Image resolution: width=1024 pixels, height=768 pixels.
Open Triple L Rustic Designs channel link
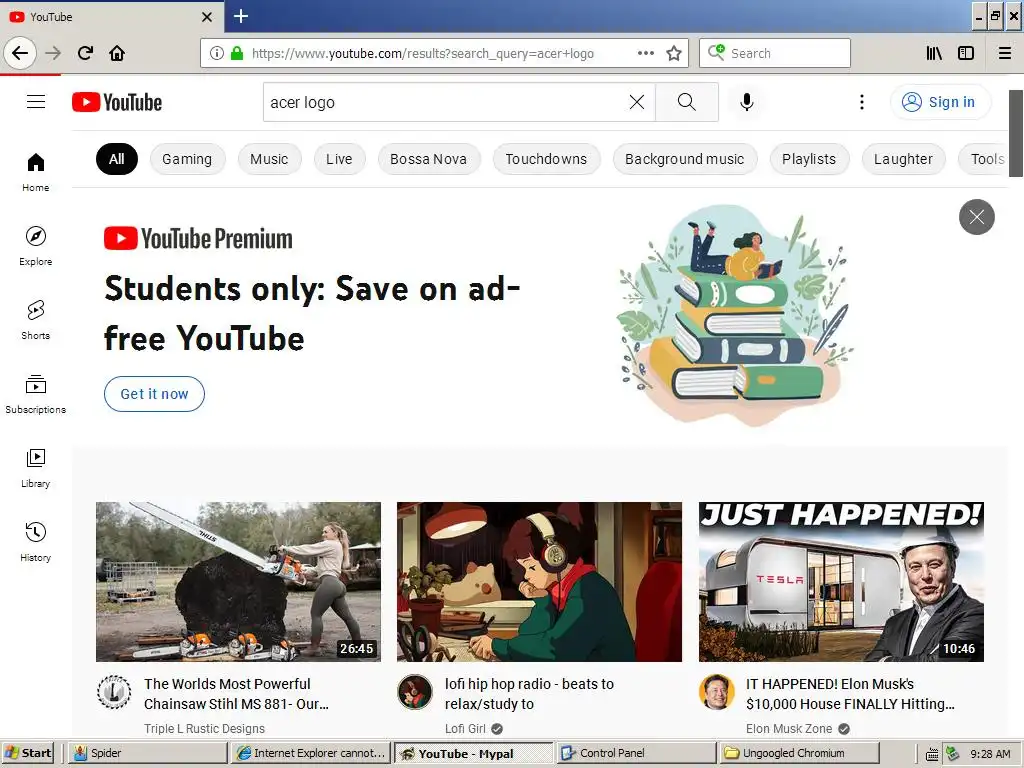point(204,728)
